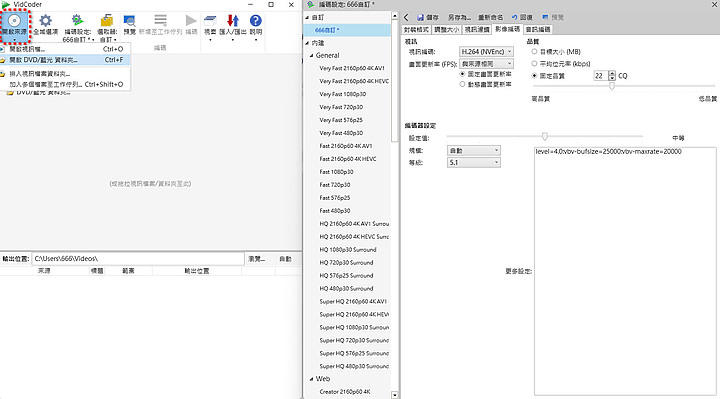This screenshot has height=399, width=720.
Task: Switch to the 調整大小 sizing tab
Action: [x=446, y=29]
